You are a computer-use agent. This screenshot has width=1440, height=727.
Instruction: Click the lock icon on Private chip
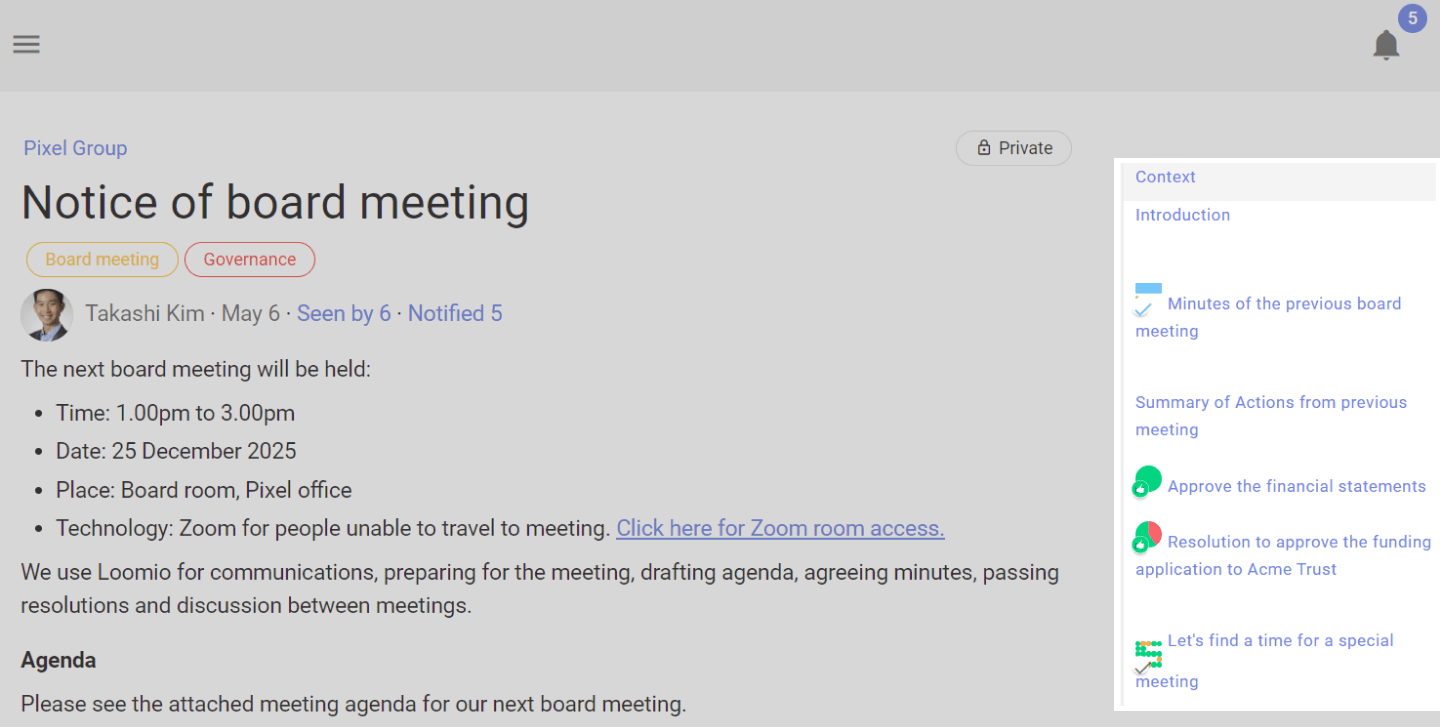pos(983,148)
